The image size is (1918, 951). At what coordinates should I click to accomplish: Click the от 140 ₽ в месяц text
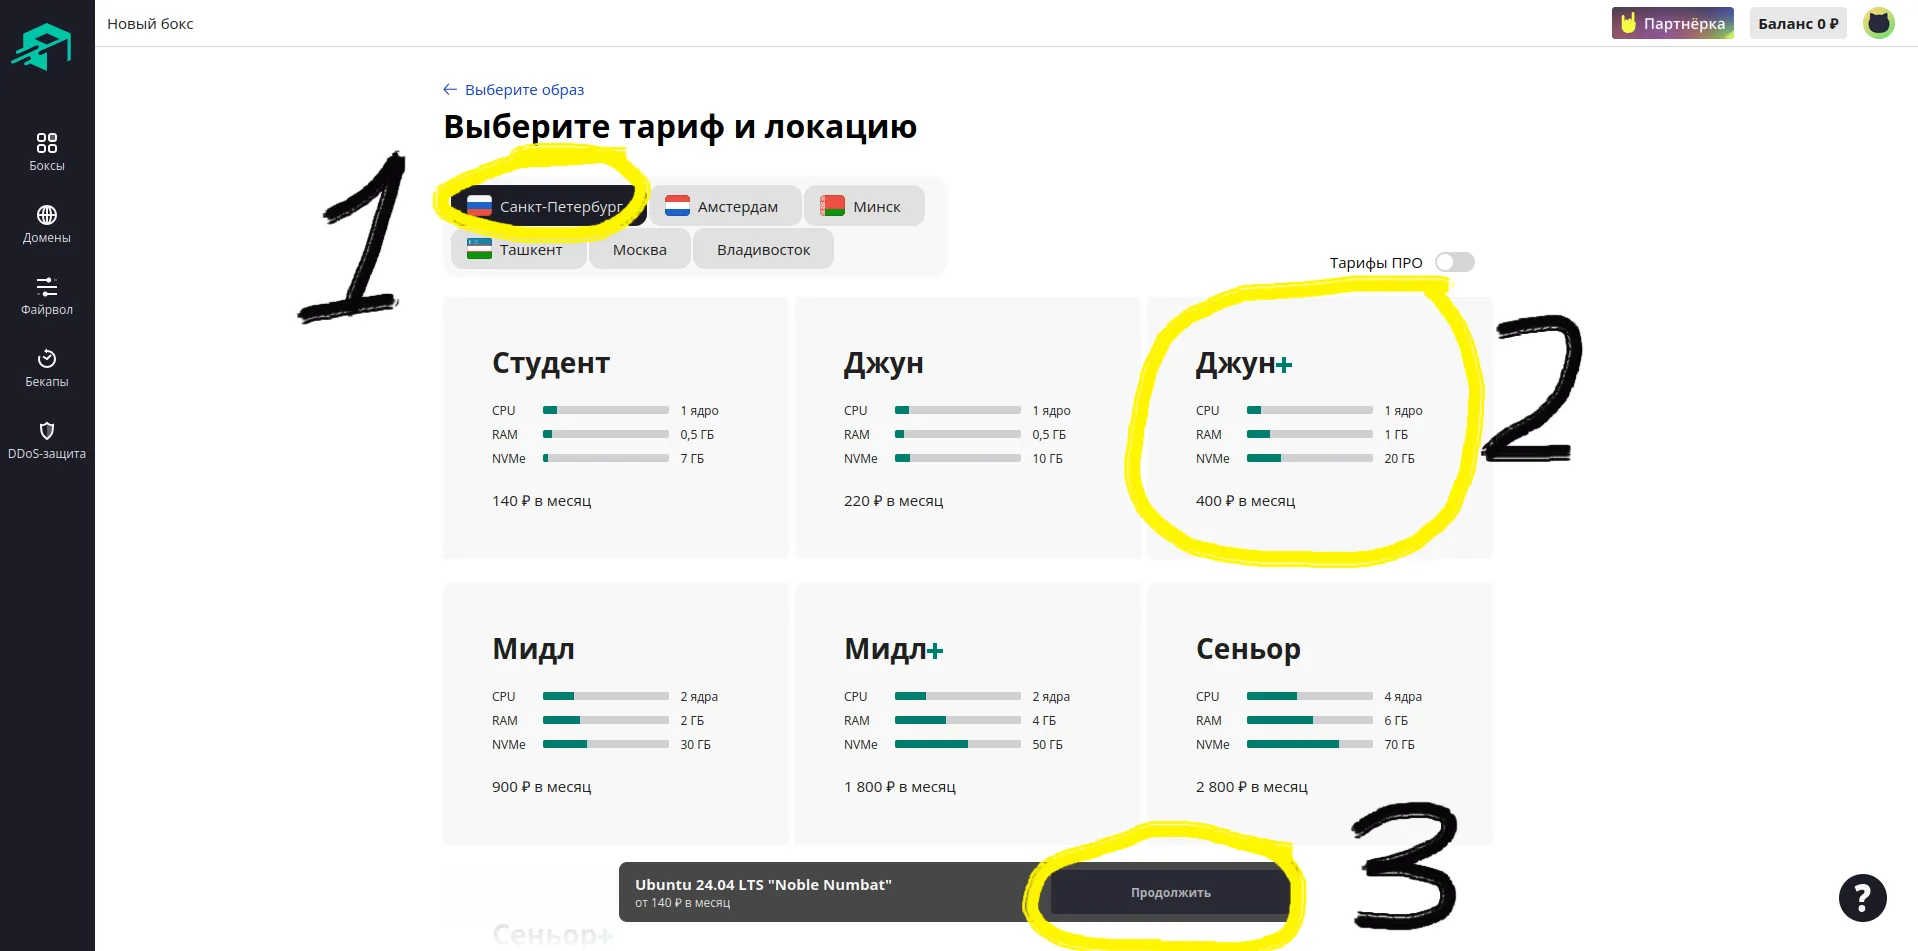pos(683,903)
